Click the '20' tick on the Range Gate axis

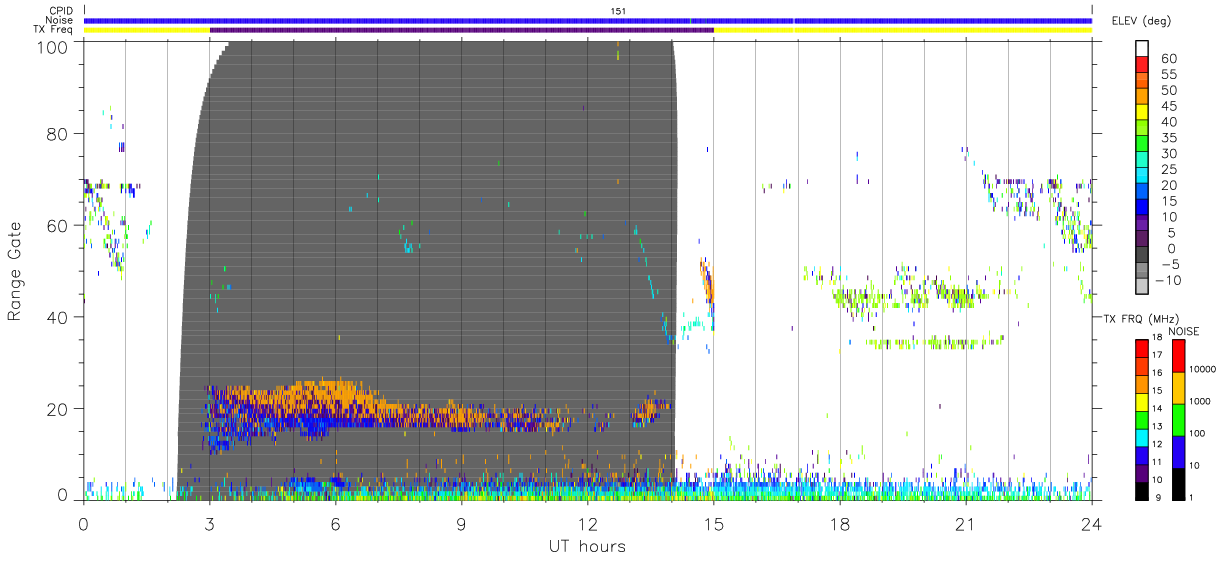[57, 409]
